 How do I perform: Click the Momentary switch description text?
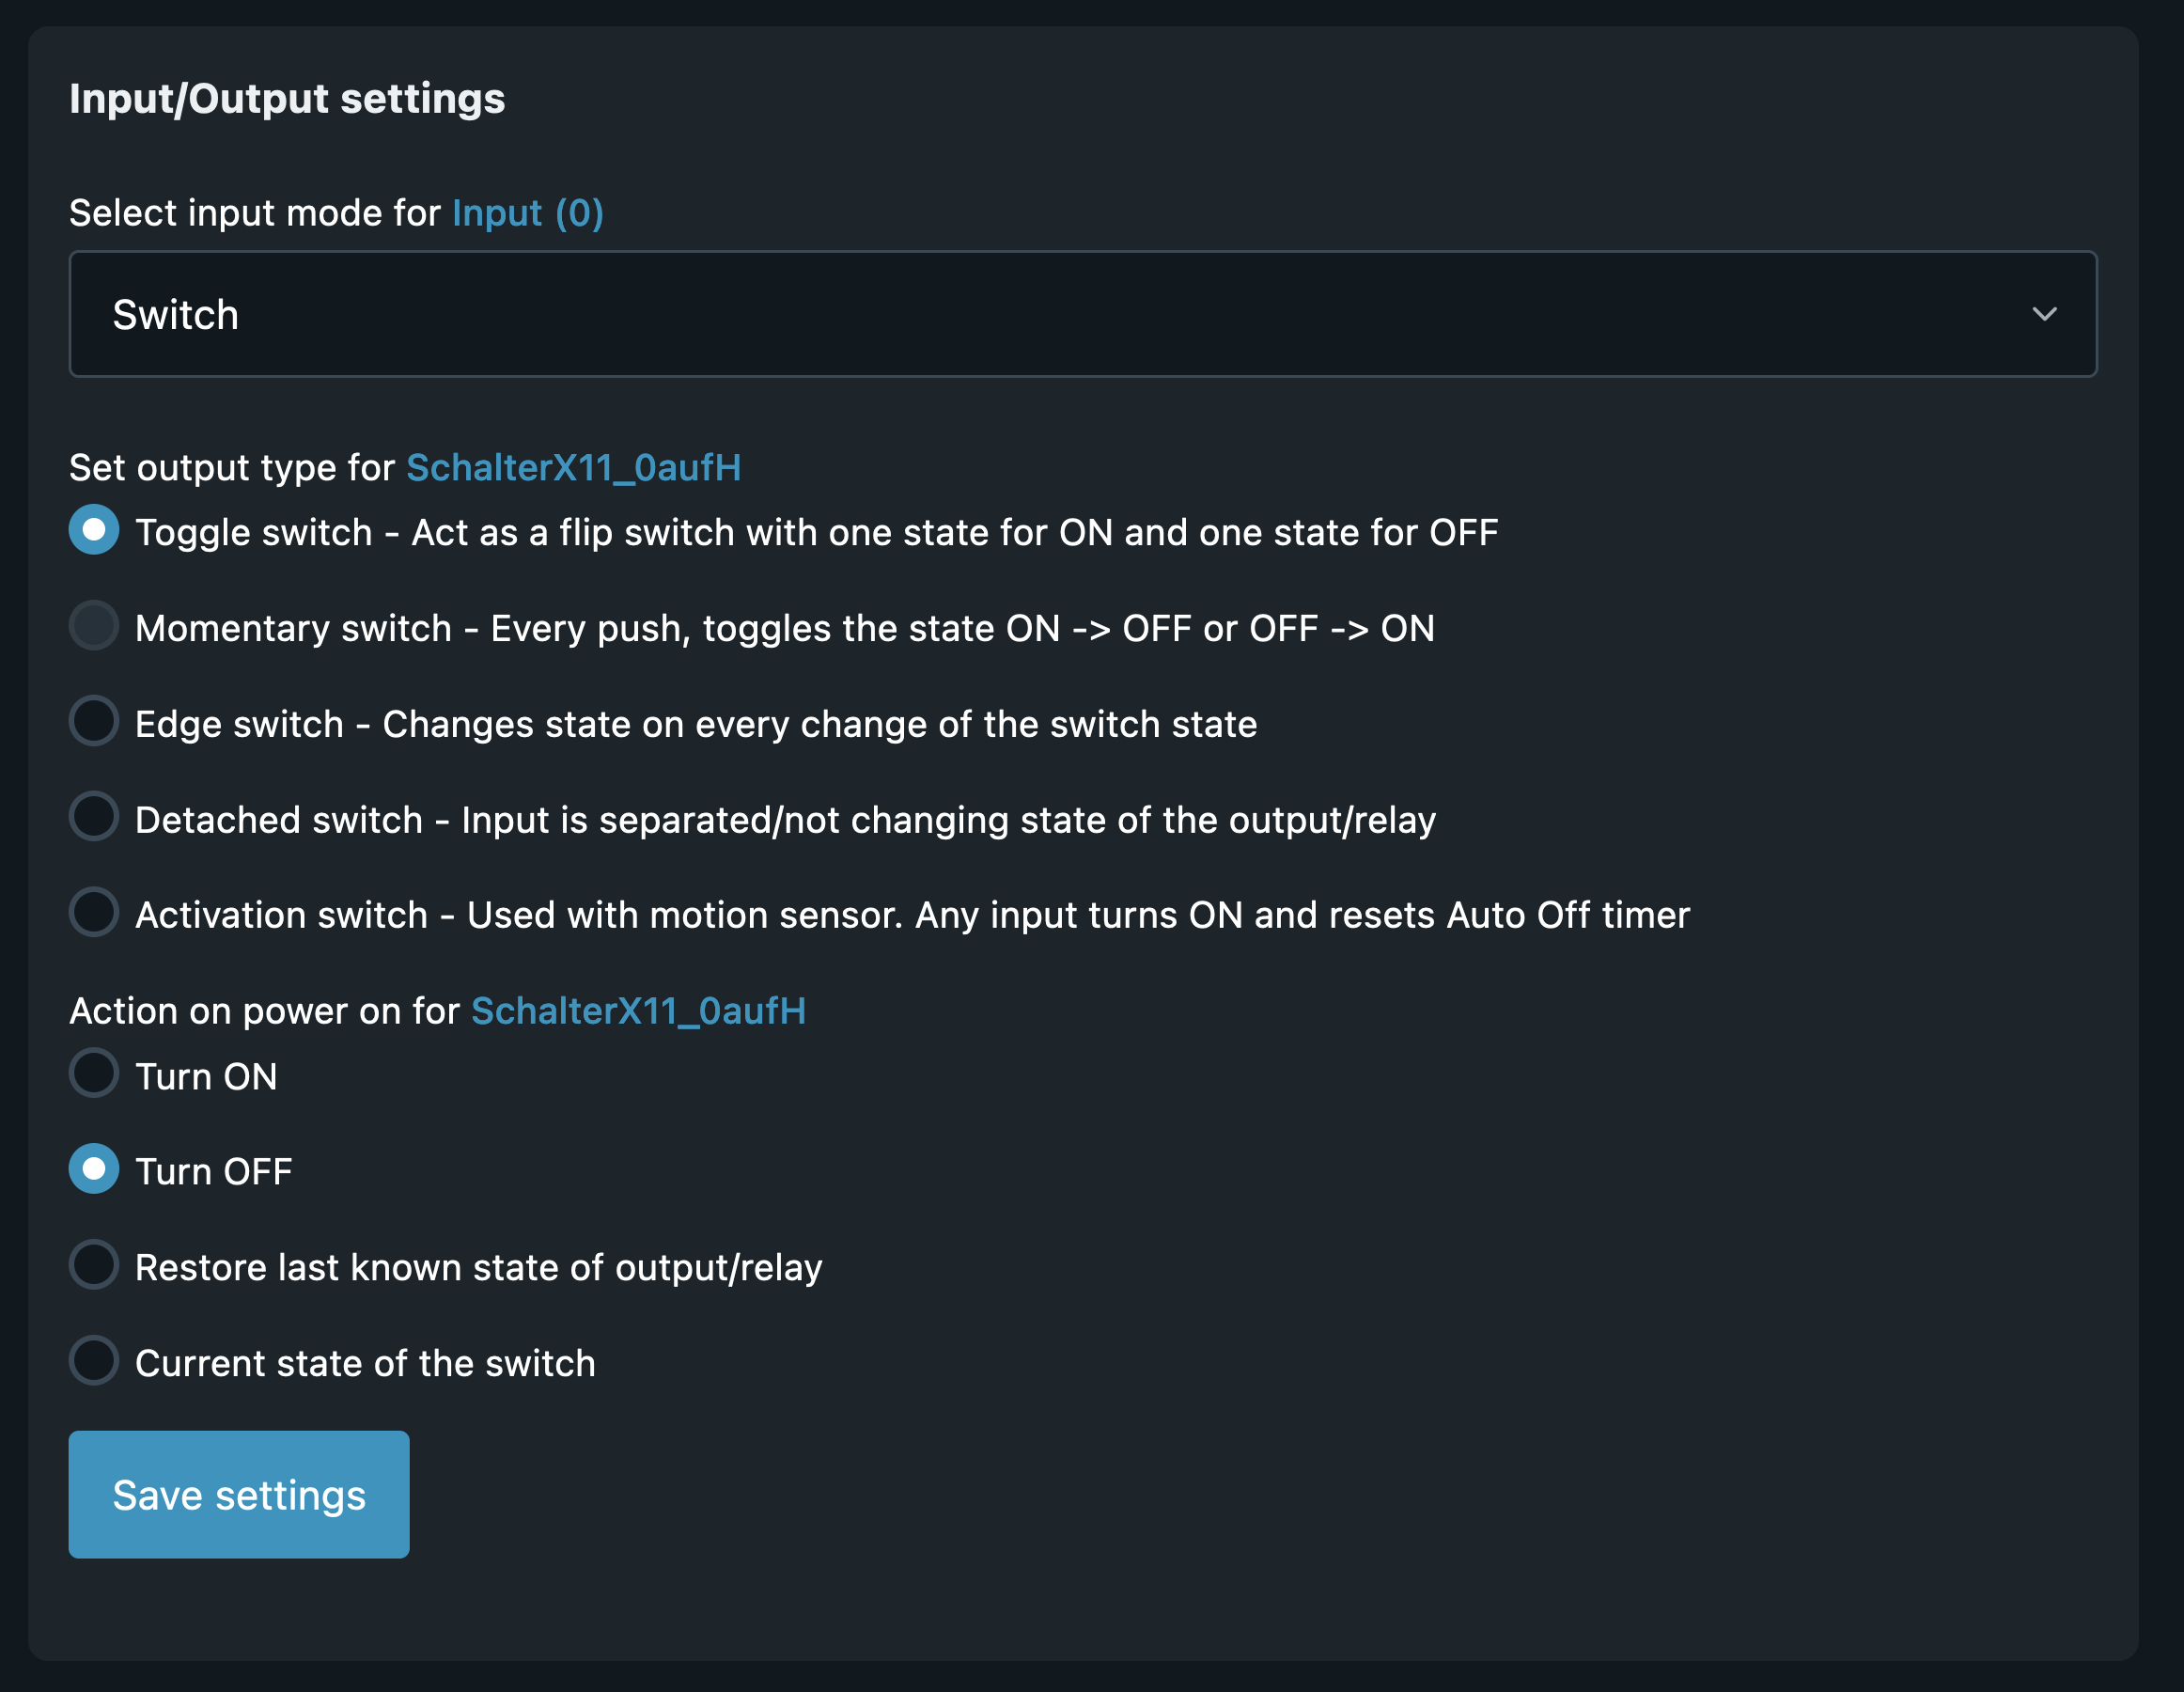click(785, 629)
